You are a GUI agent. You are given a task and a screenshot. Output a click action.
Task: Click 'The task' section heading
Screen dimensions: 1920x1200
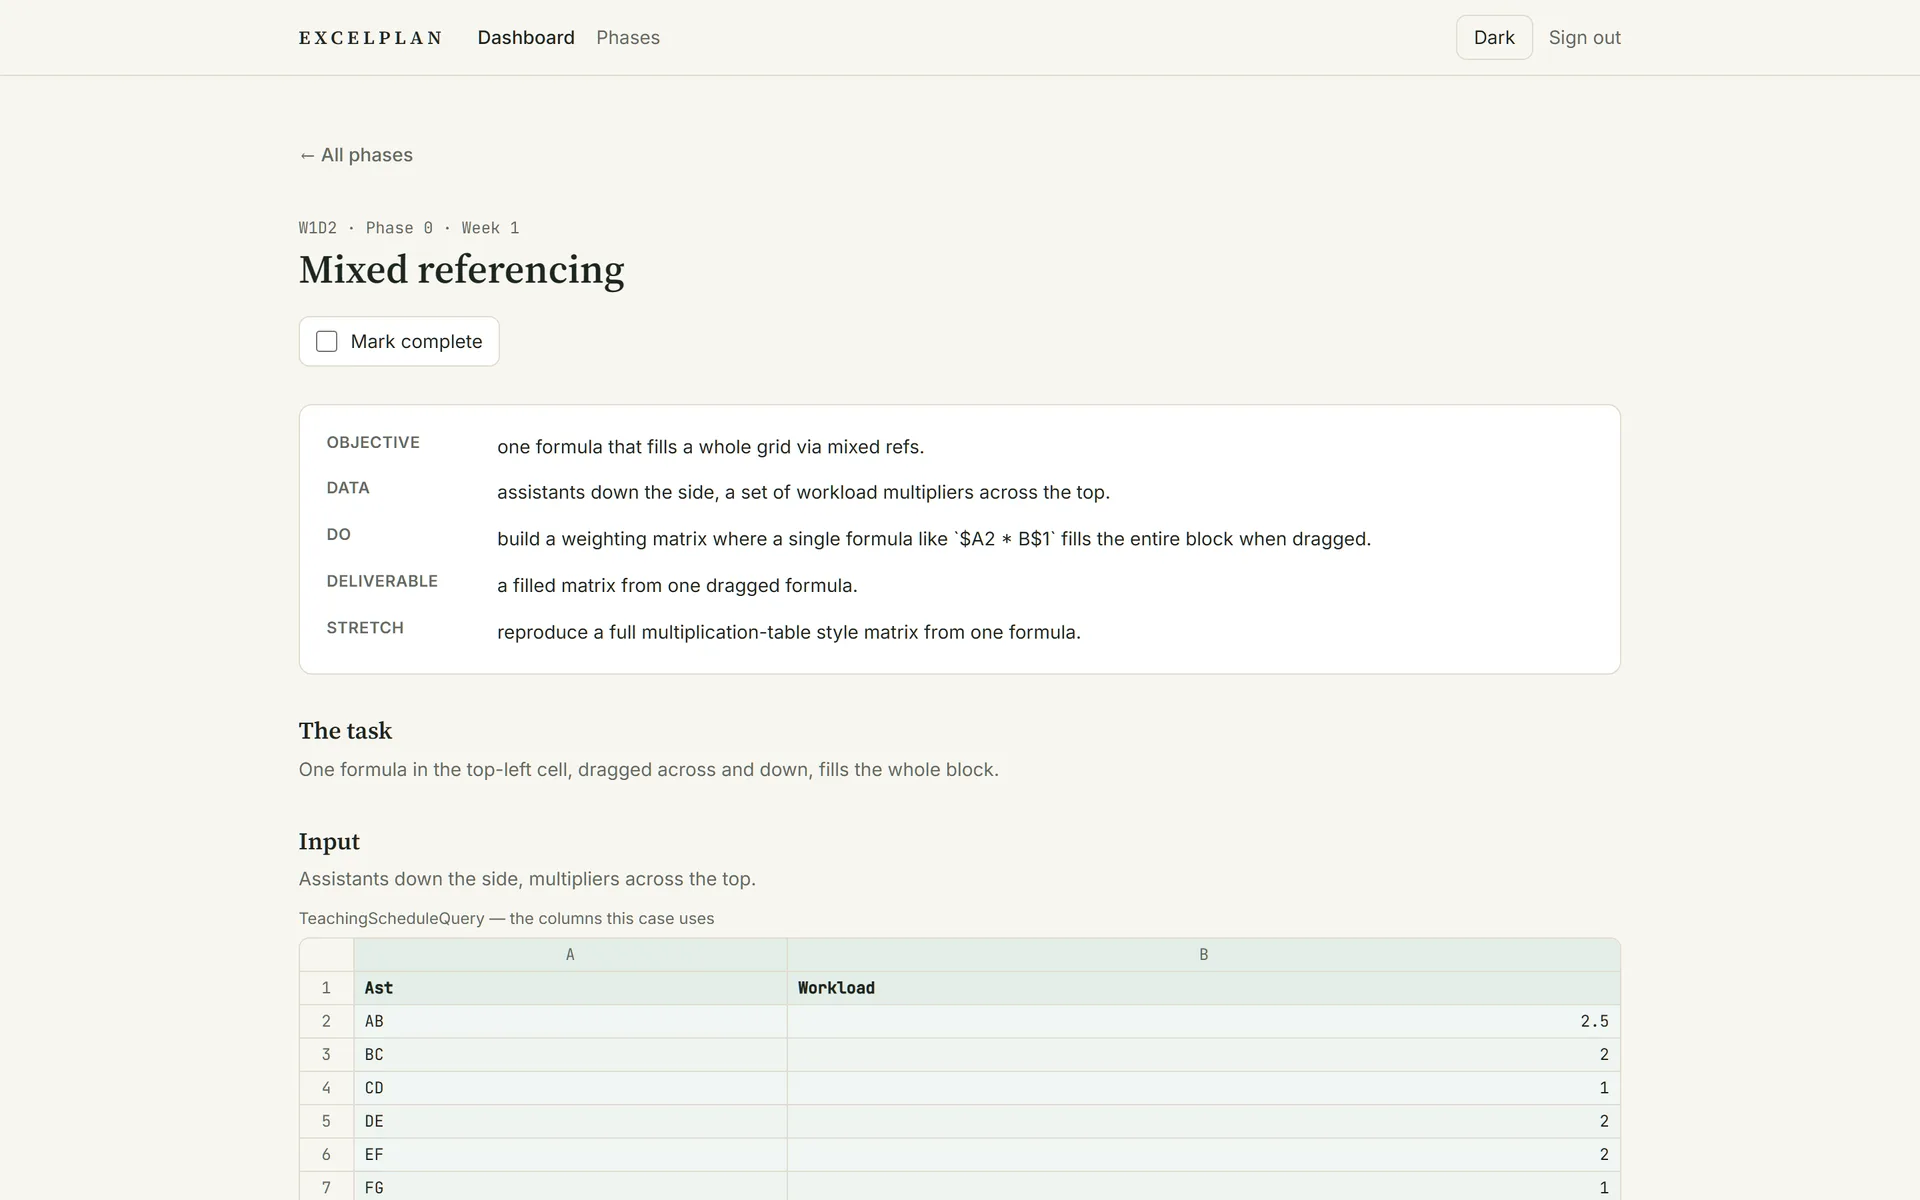pos(346,731)
